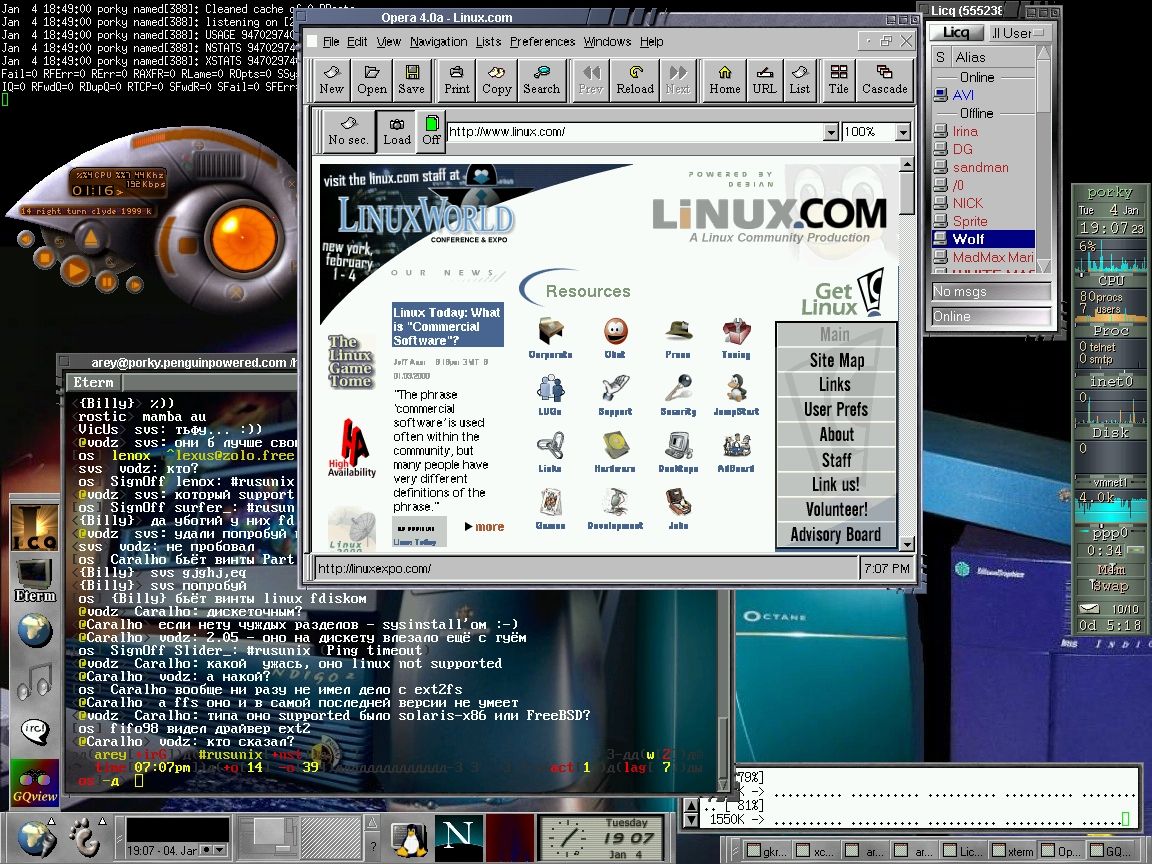This screenshot has height=864, width=1152.
Task: Launch GQview from the left dock icon
Action: click(x=34, y=783)
